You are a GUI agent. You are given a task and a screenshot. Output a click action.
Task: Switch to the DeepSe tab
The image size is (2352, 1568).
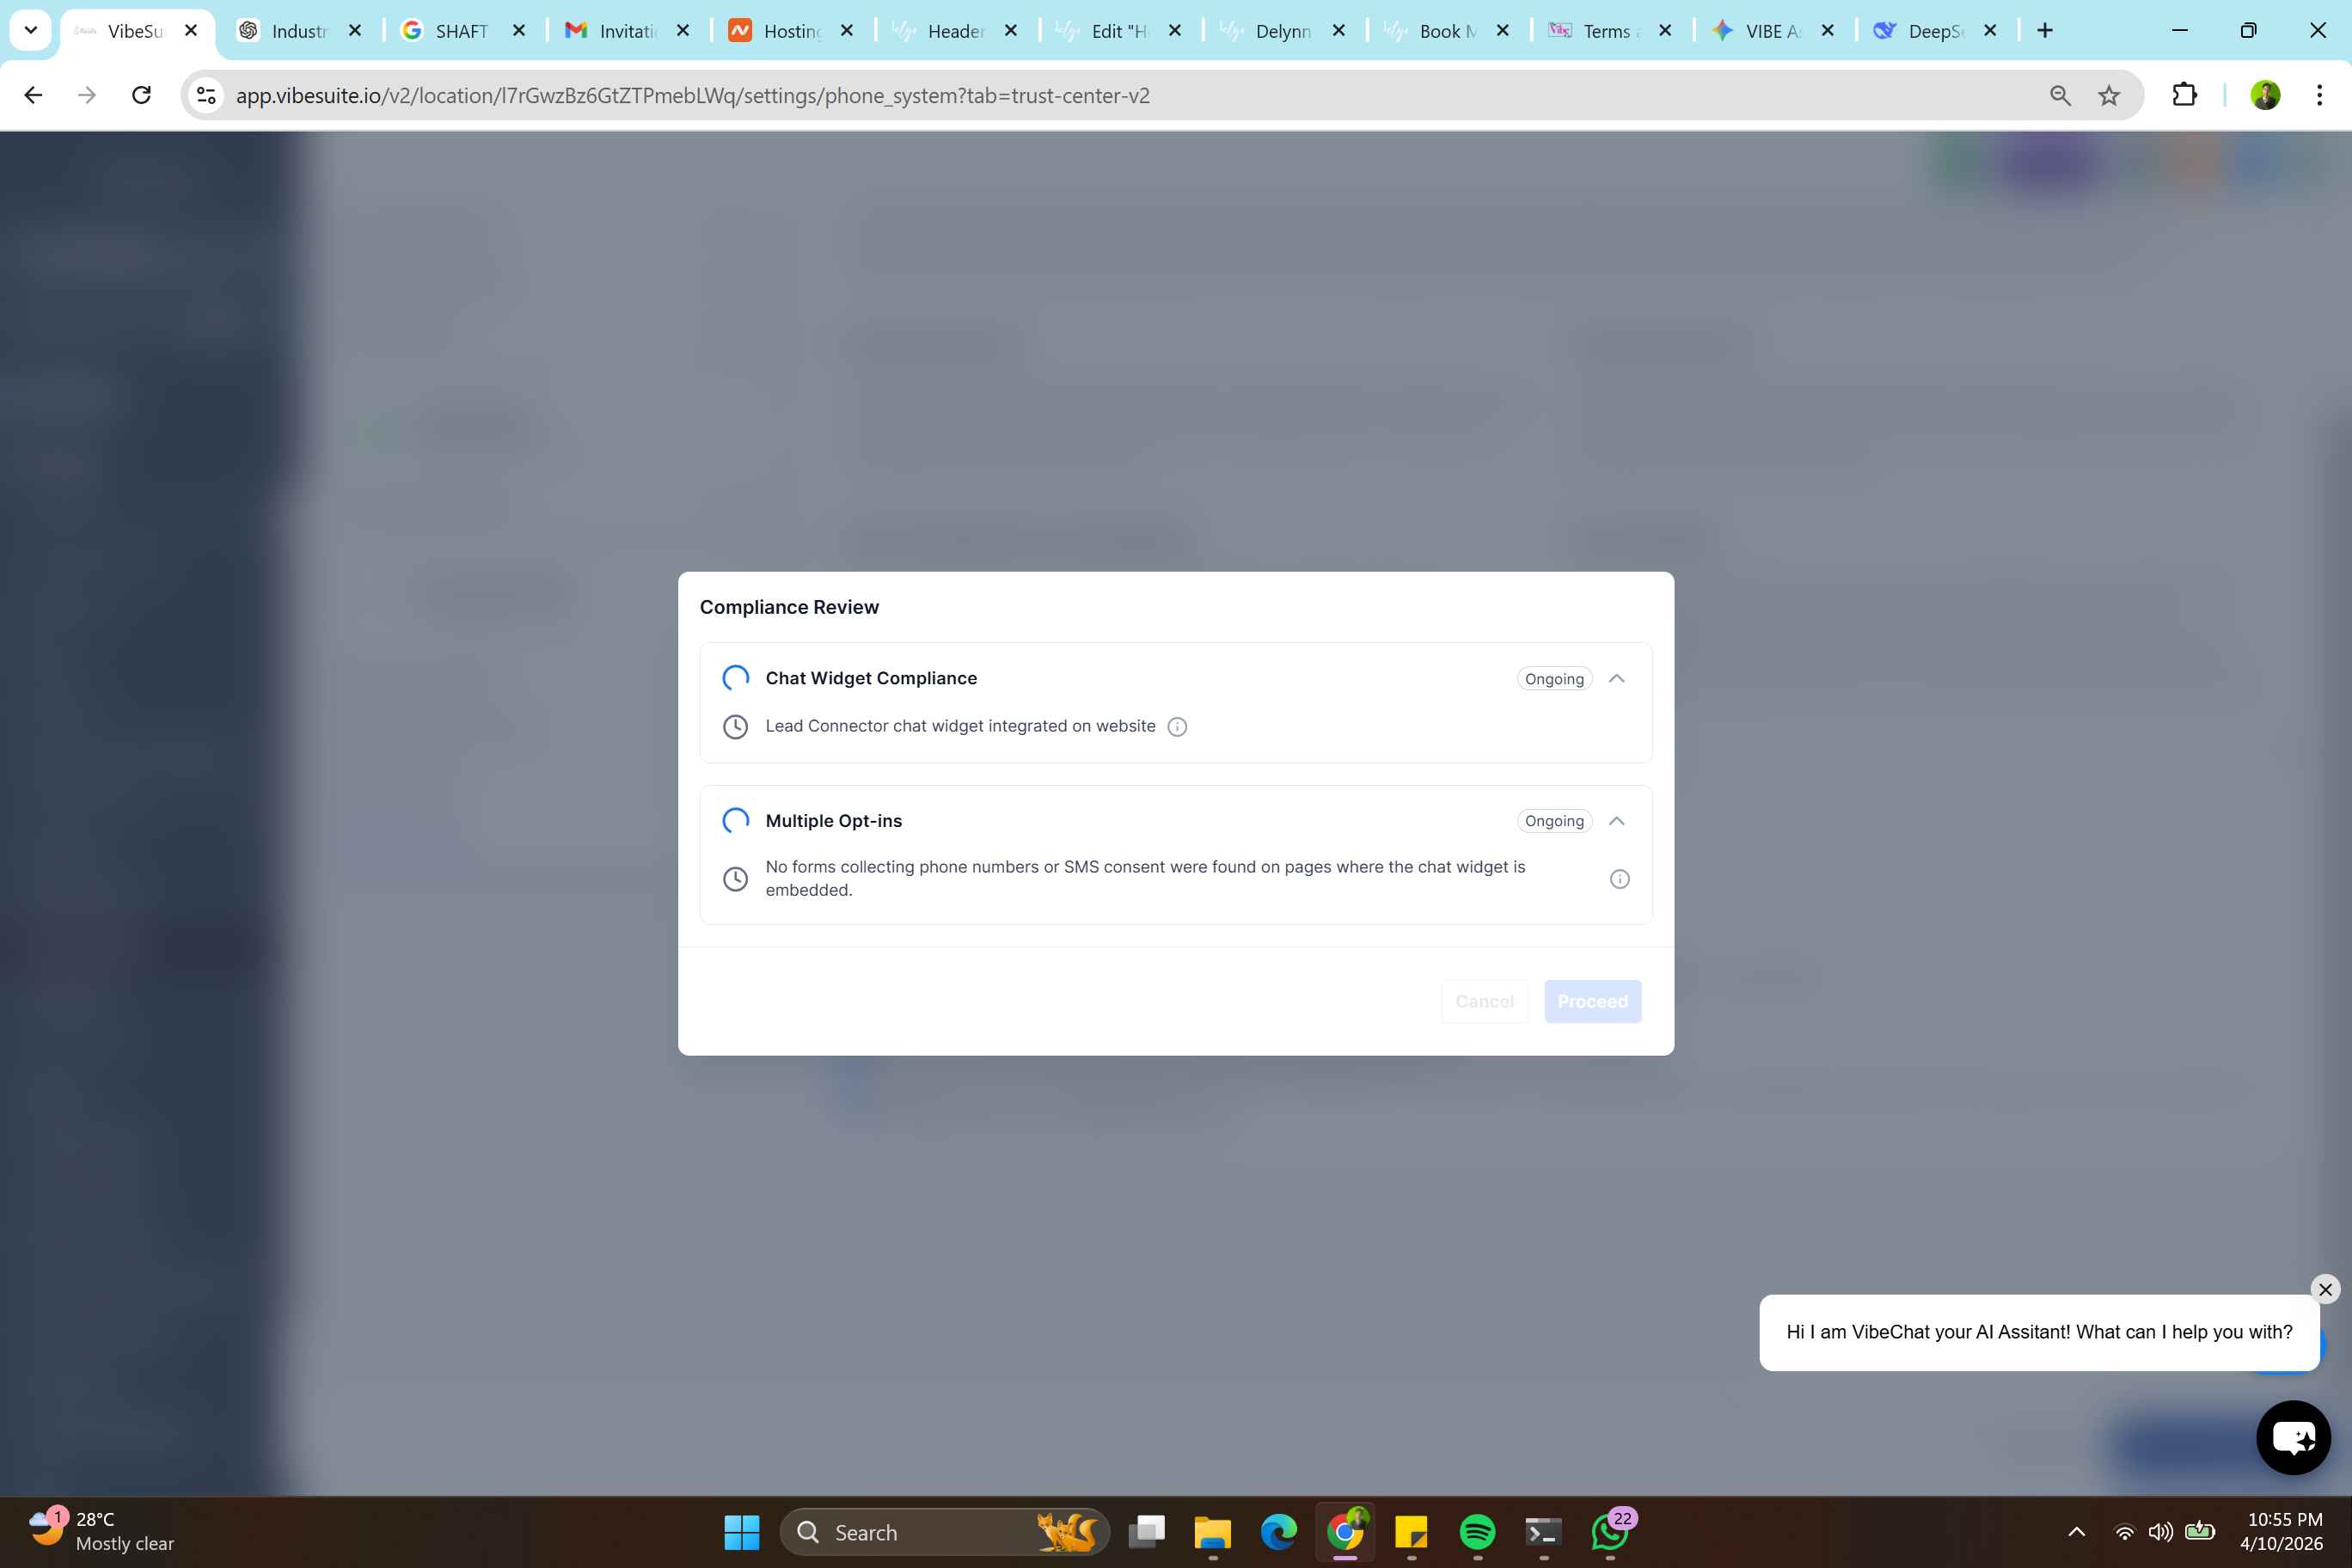pos(1936,31)
